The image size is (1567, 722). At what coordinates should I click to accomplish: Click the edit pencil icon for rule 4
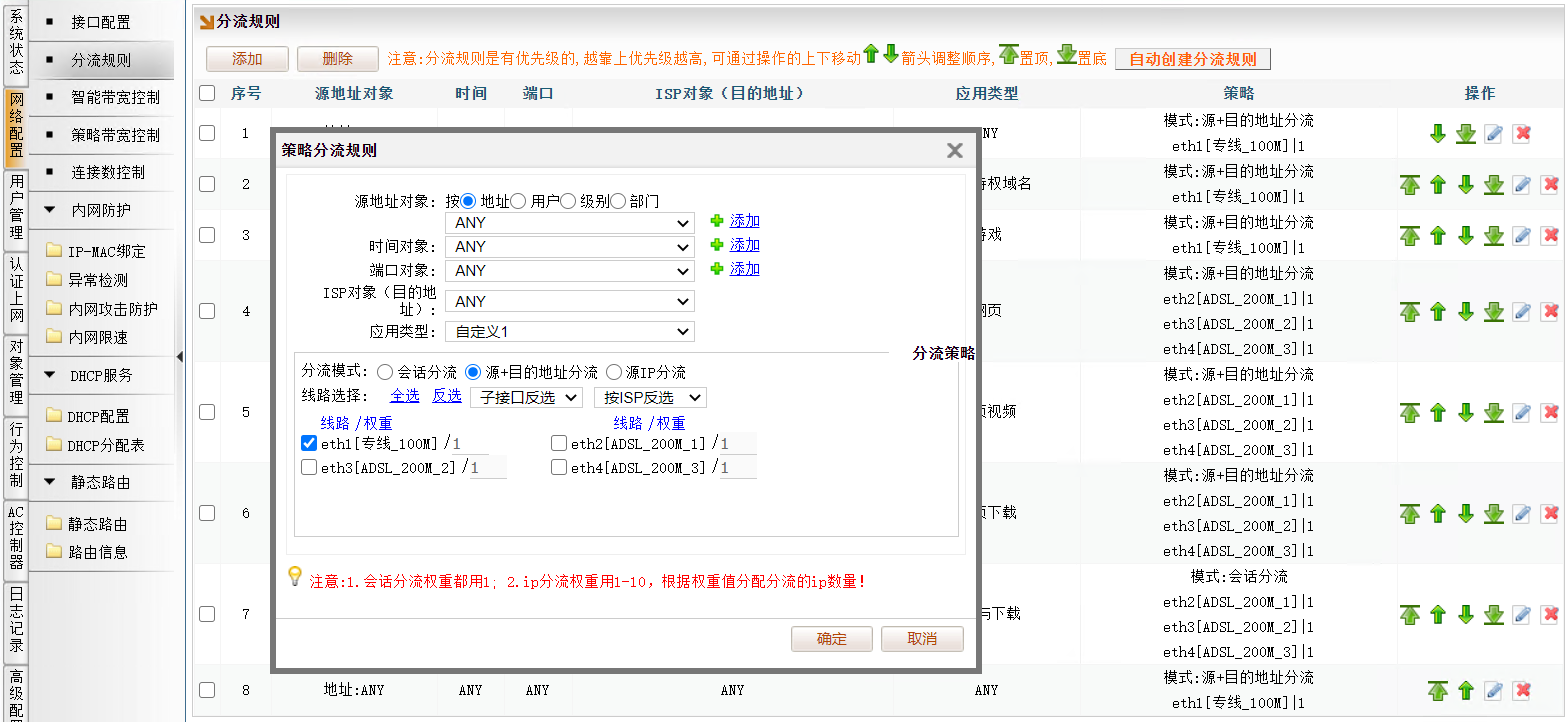point(1521,311)
